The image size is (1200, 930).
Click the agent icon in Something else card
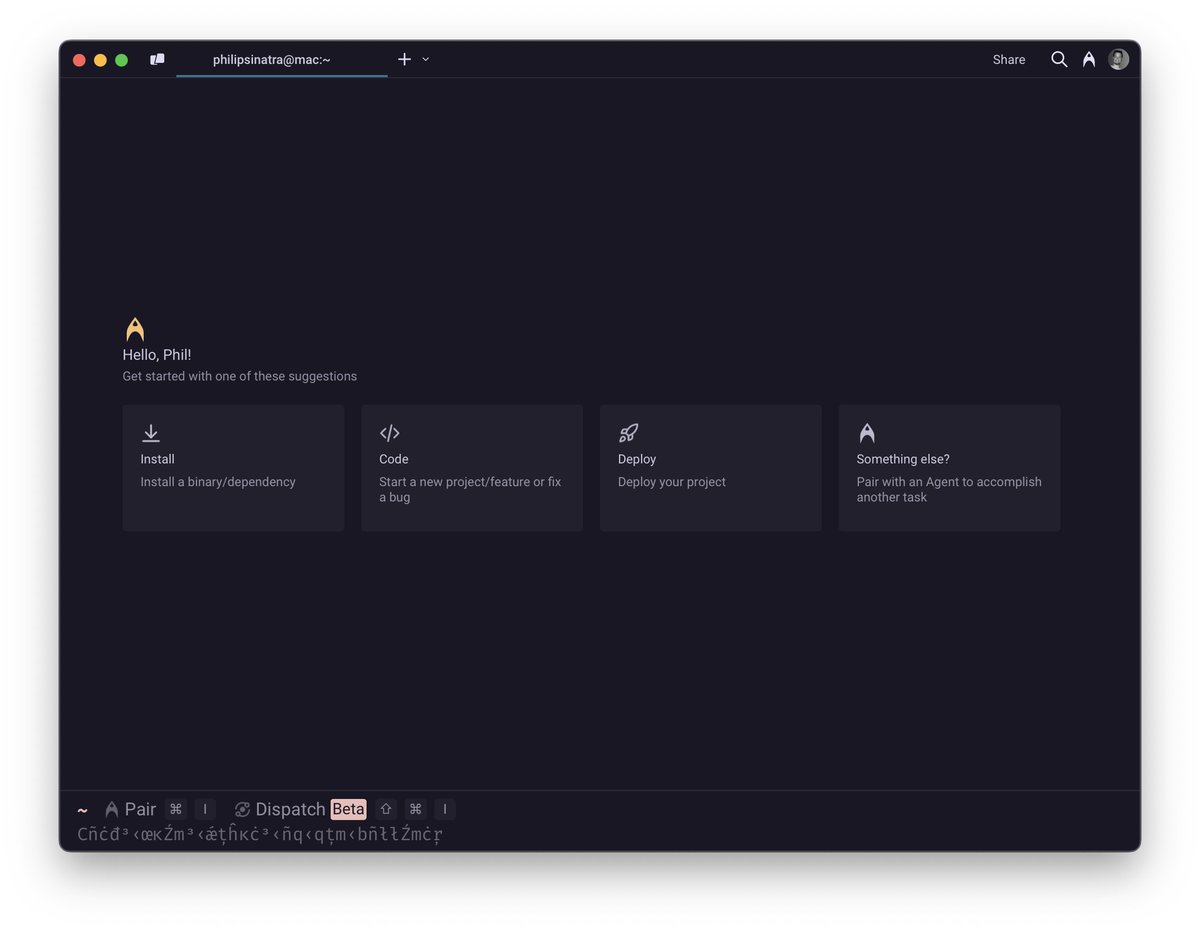tap(867, 433)
